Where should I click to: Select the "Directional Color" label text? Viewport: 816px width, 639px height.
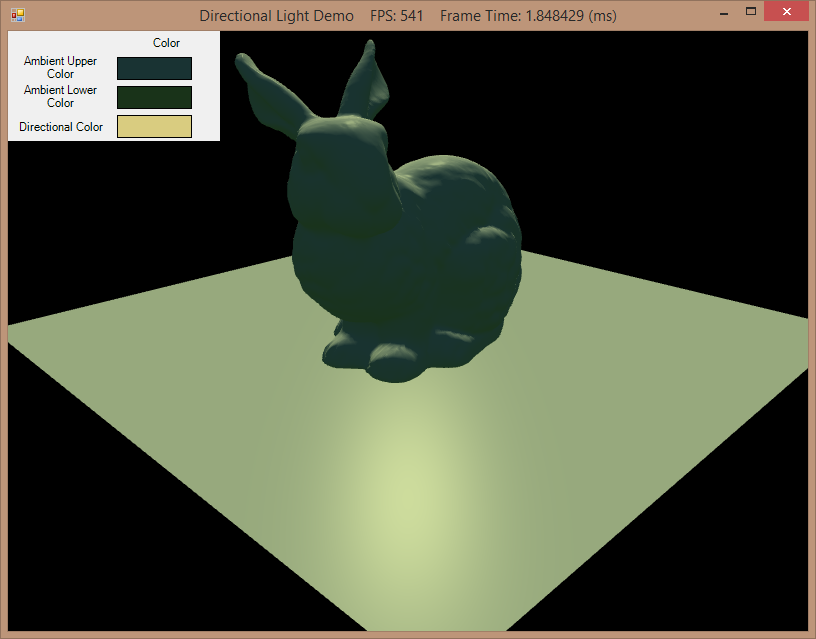click(x=61, y=127)
